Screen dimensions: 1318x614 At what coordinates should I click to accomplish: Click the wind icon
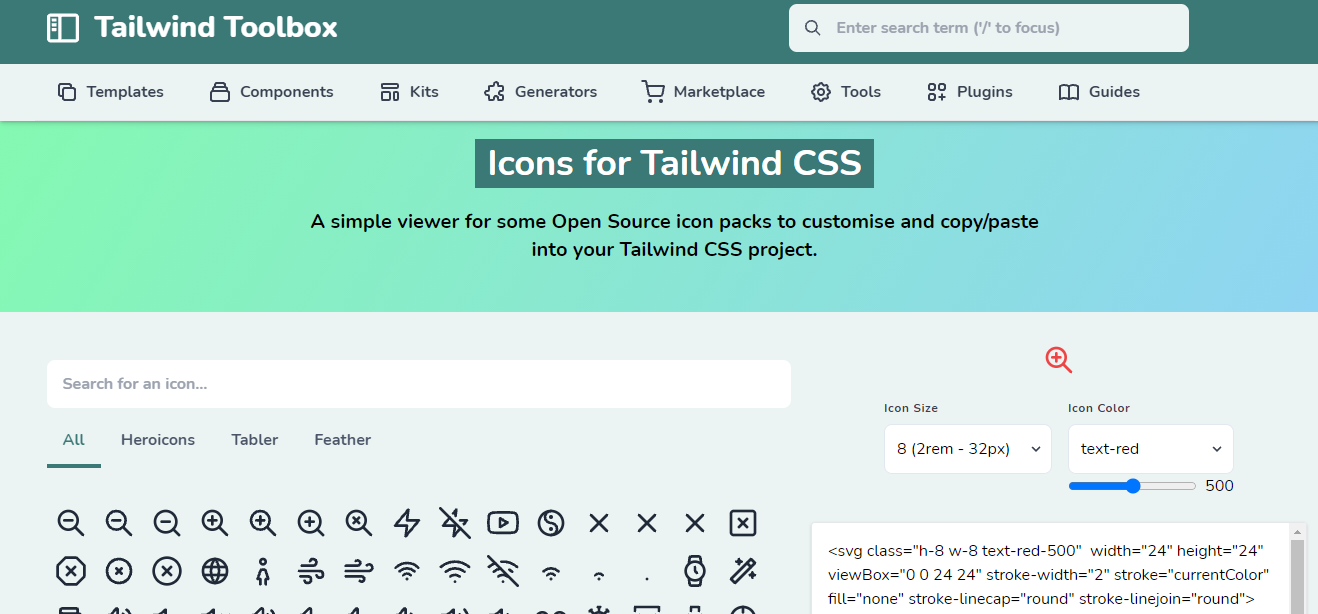pos(311,571)
